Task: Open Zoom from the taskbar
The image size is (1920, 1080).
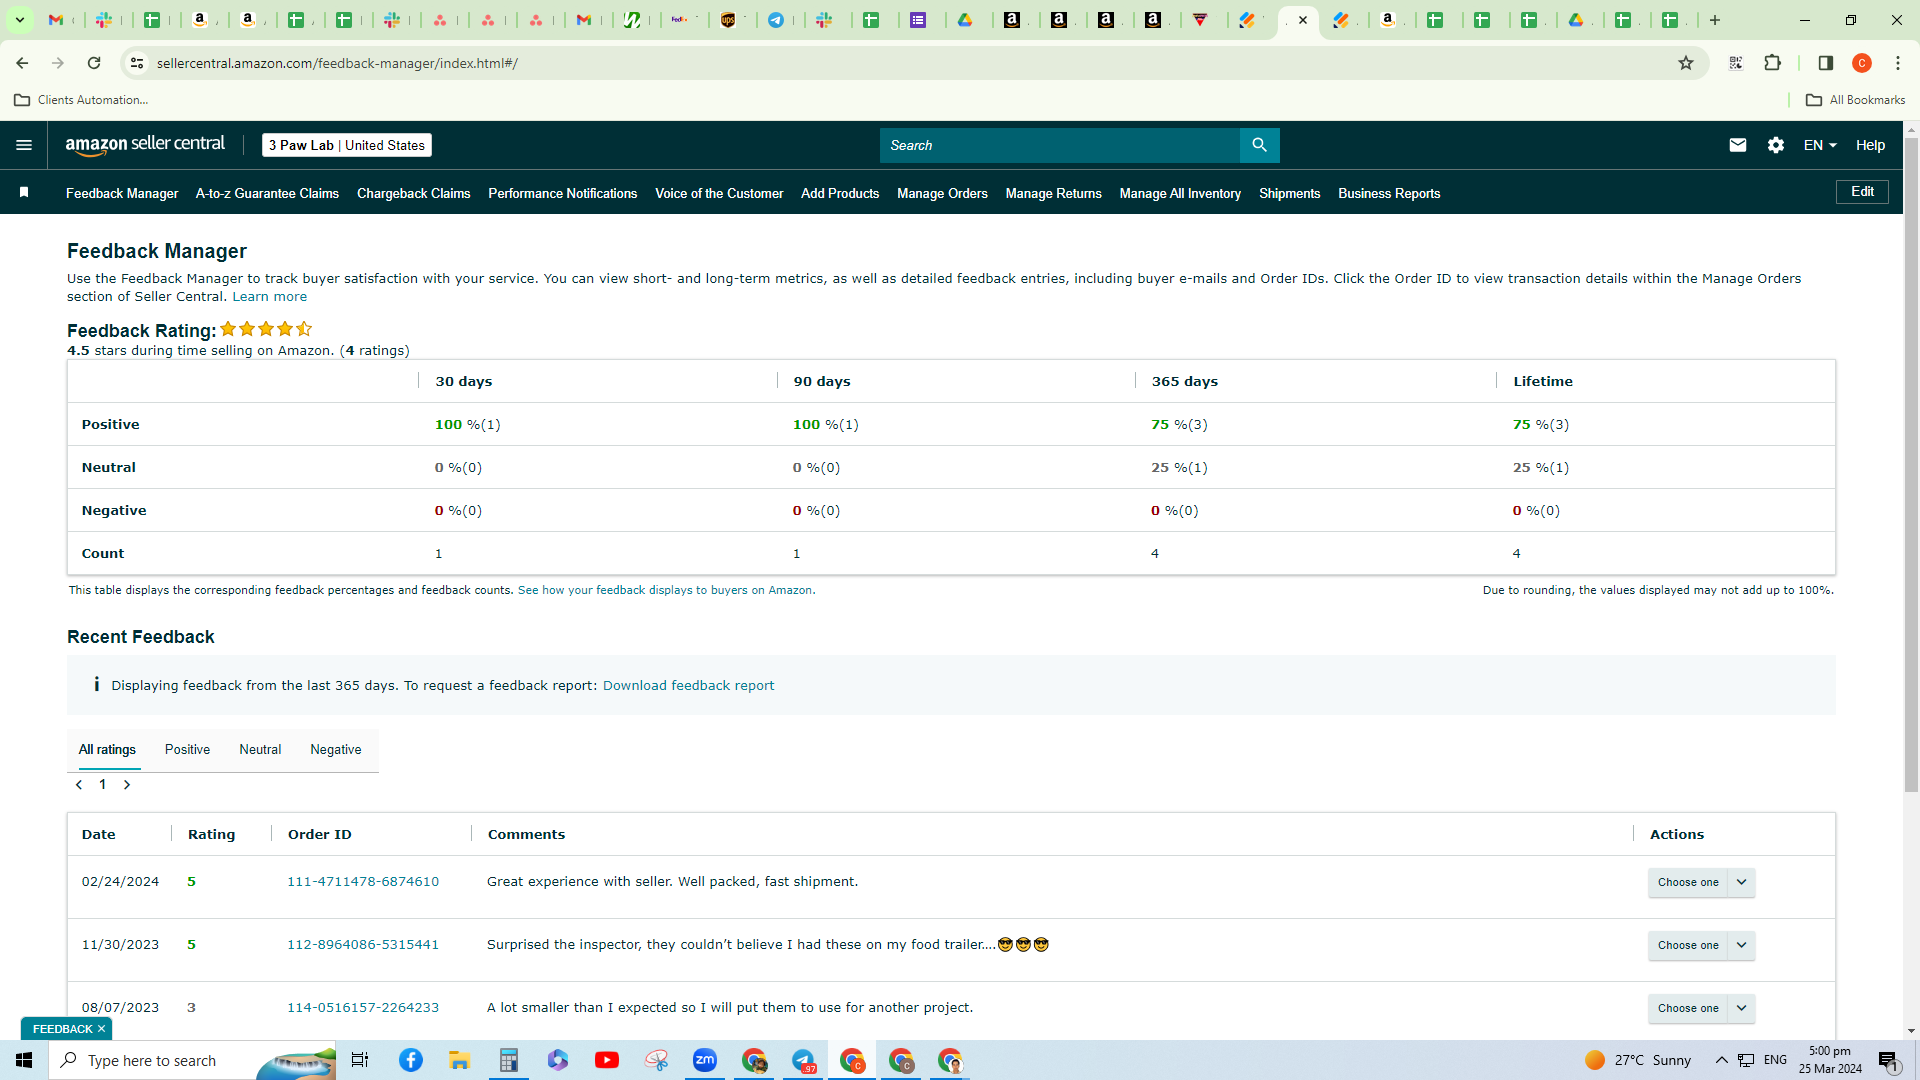Action: [705, 1060]
